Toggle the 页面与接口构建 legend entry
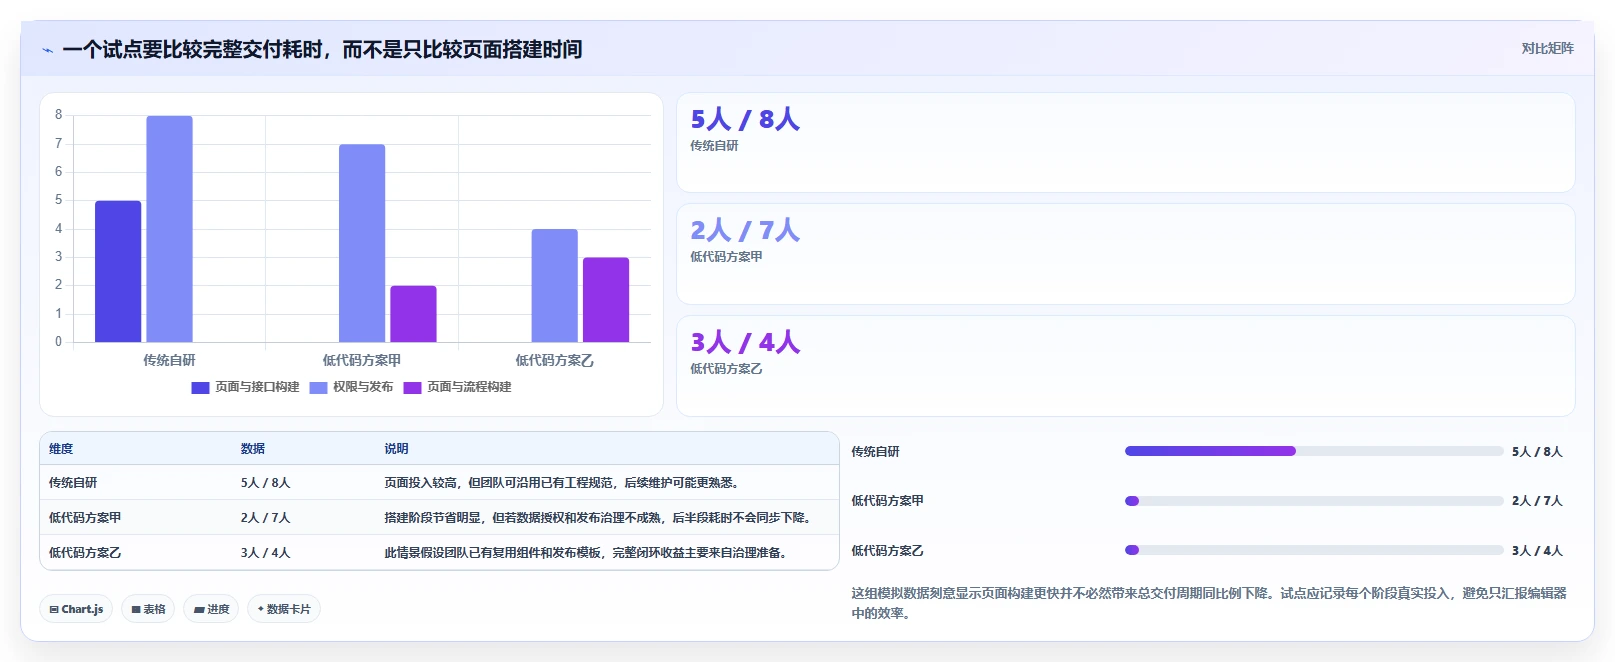Screen dimensions: 1615x662 245,387
